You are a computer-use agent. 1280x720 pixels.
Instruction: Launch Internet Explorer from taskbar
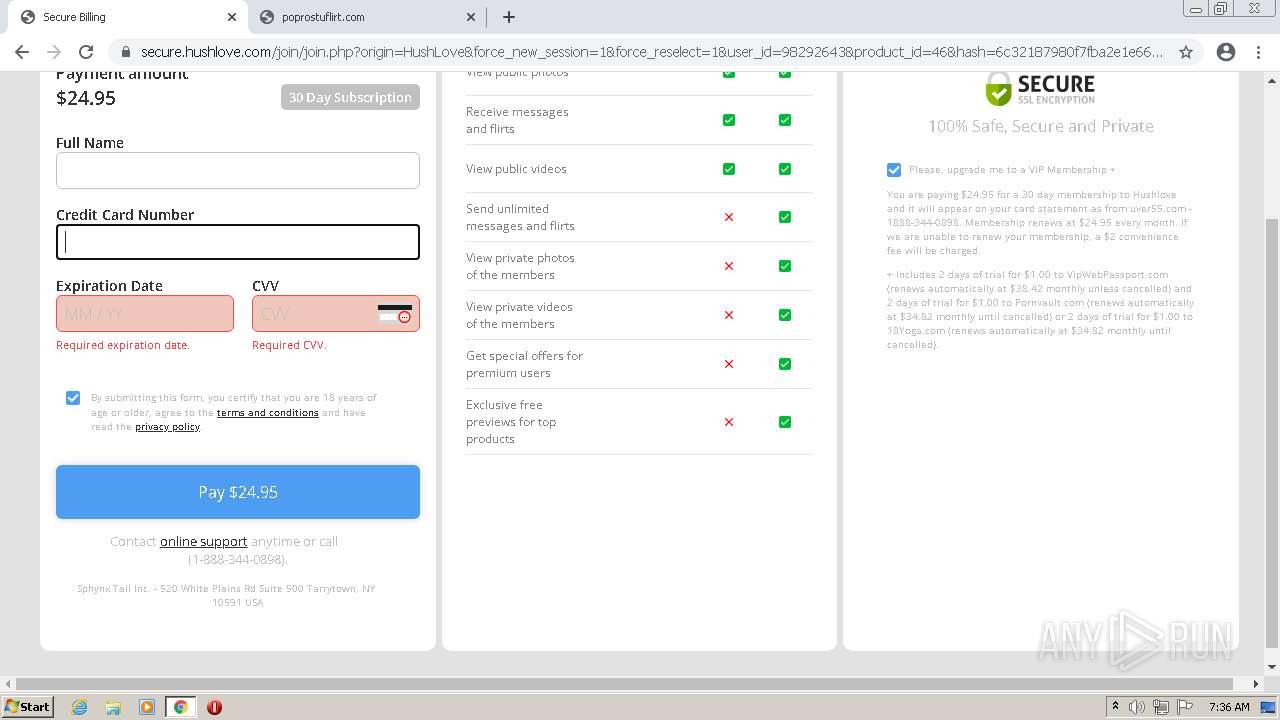point(80,707)
